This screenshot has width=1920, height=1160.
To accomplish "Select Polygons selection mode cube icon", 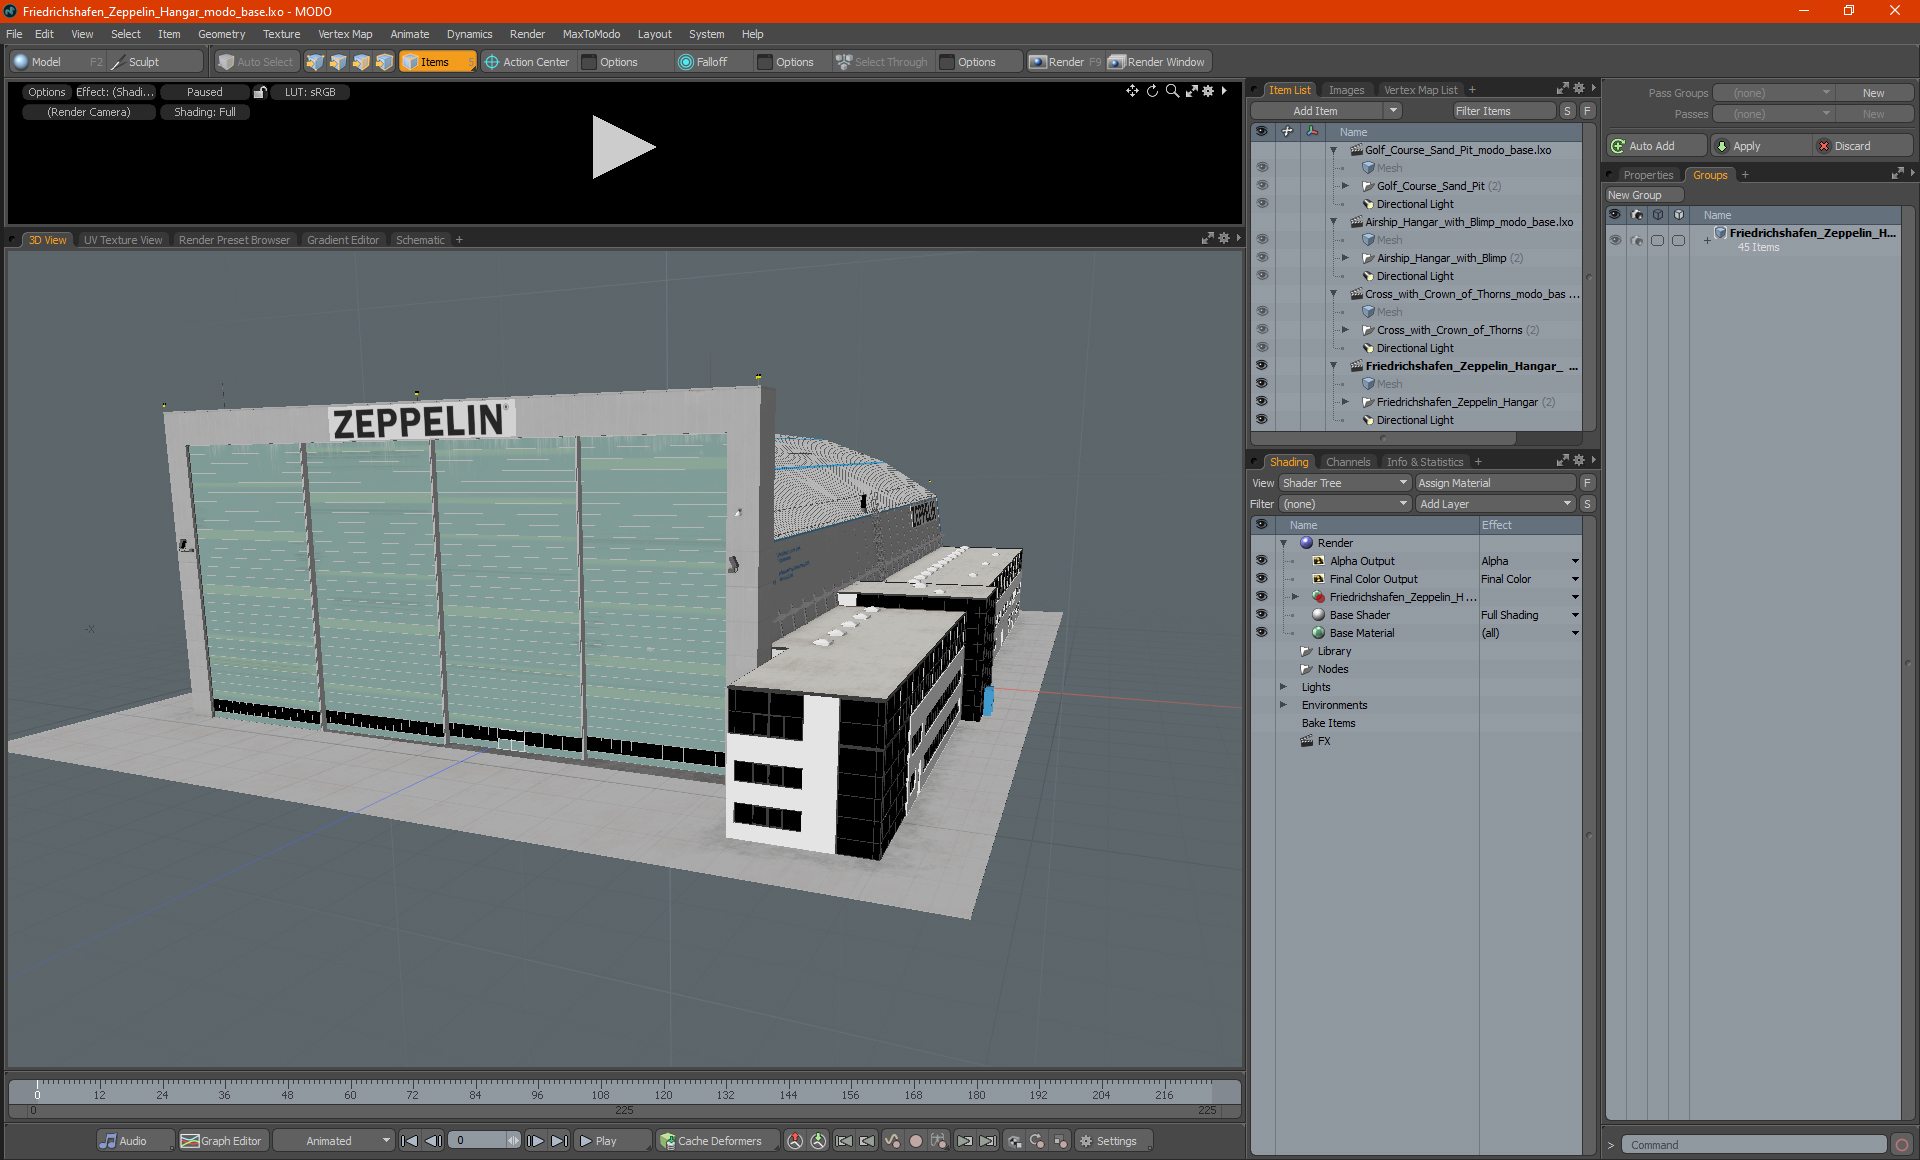I will (361, 62).
